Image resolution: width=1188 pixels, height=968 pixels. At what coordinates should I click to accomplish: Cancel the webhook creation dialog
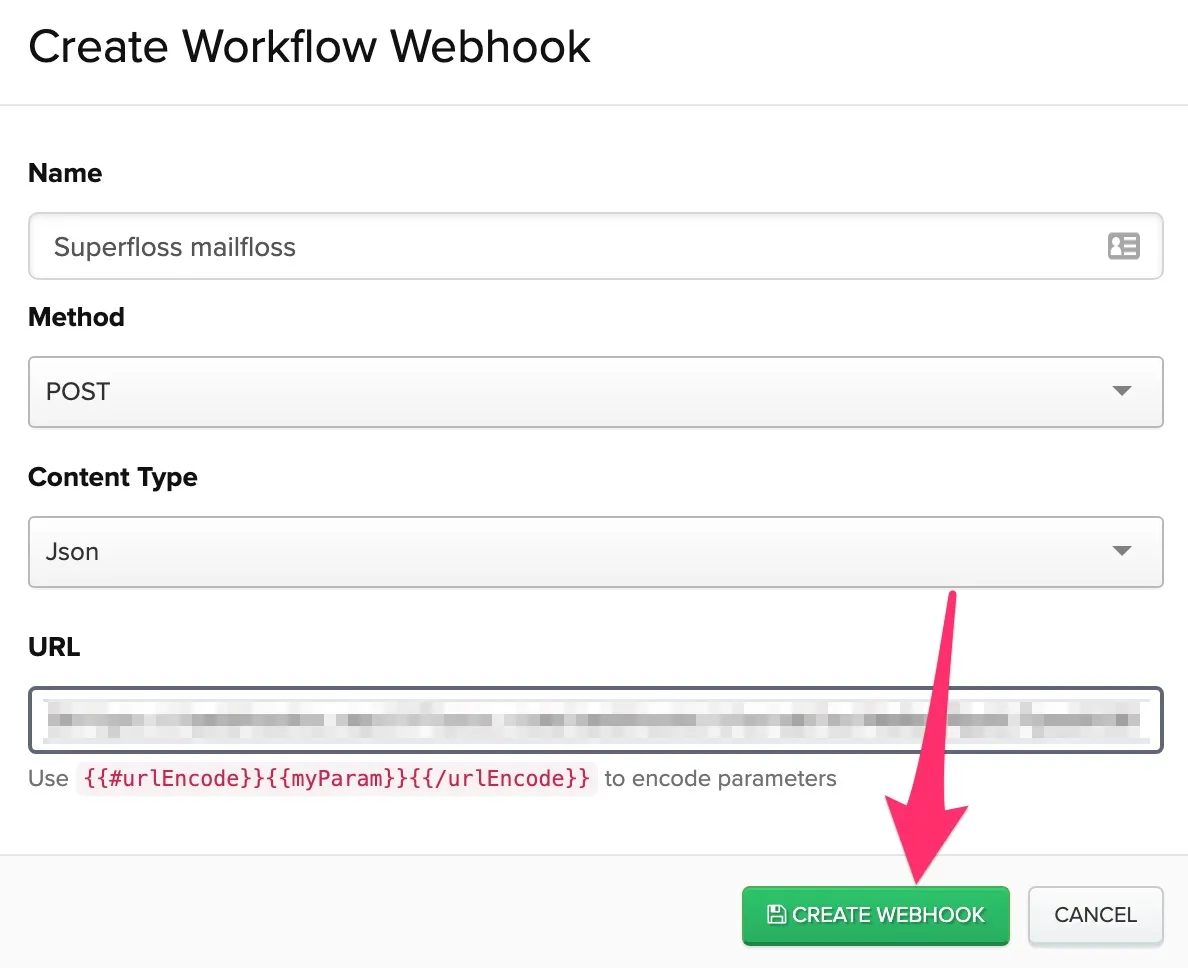[x=1096, y=915]
